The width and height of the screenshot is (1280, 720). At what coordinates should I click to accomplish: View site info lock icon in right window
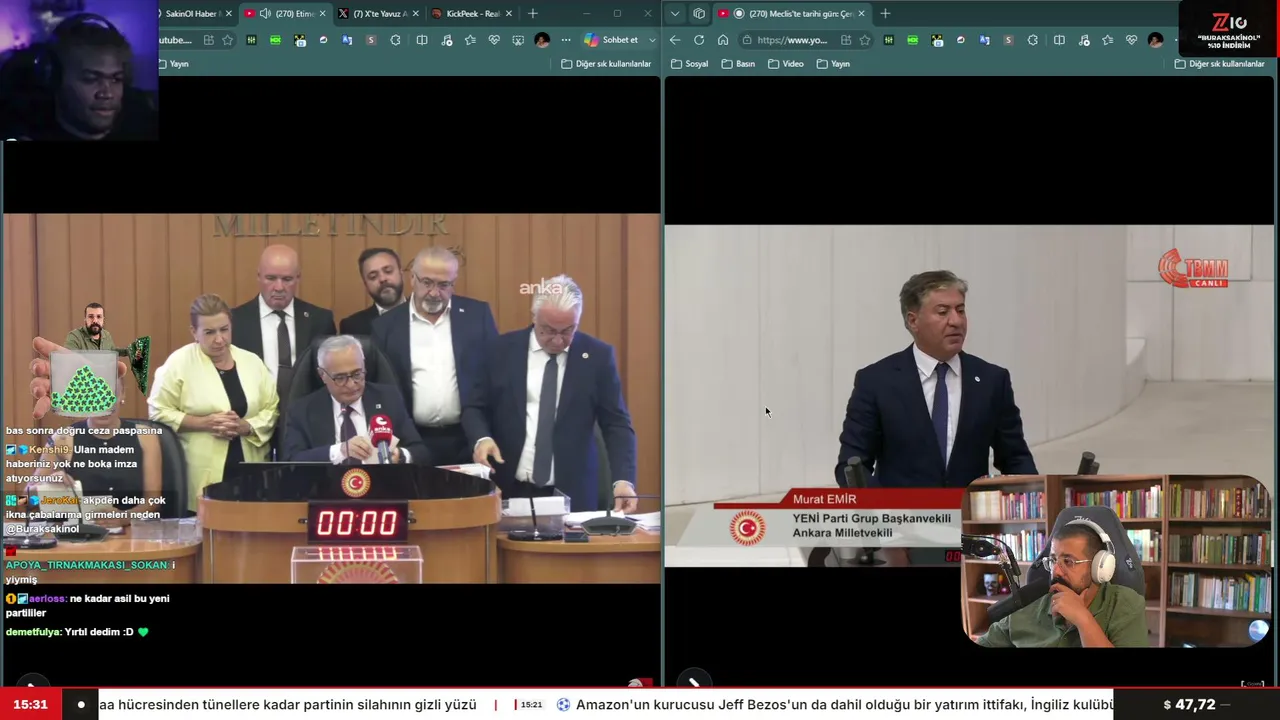pos(747,40)
